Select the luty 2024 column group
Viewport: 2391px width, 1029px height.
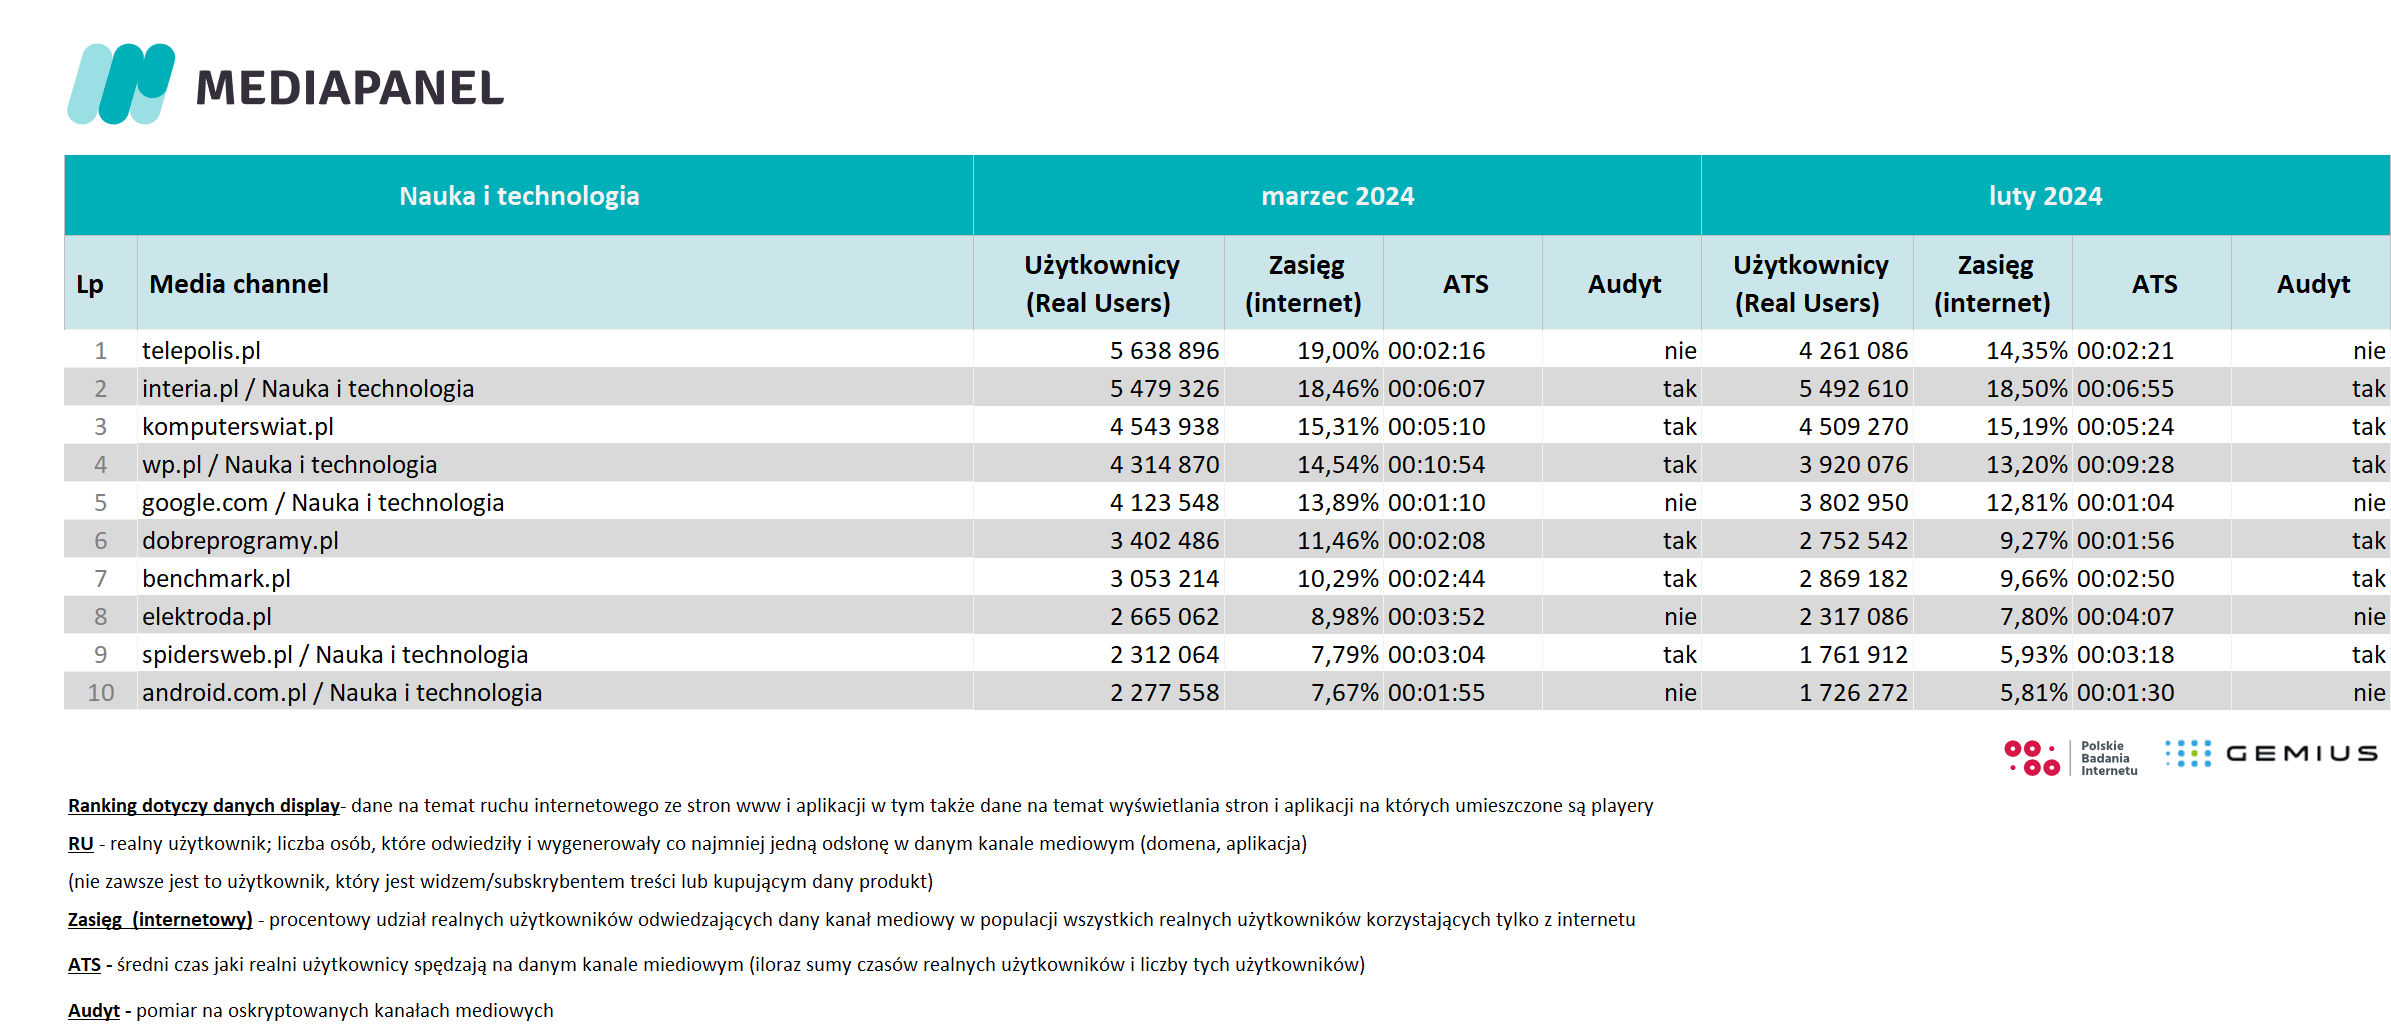coord(2046,196)
